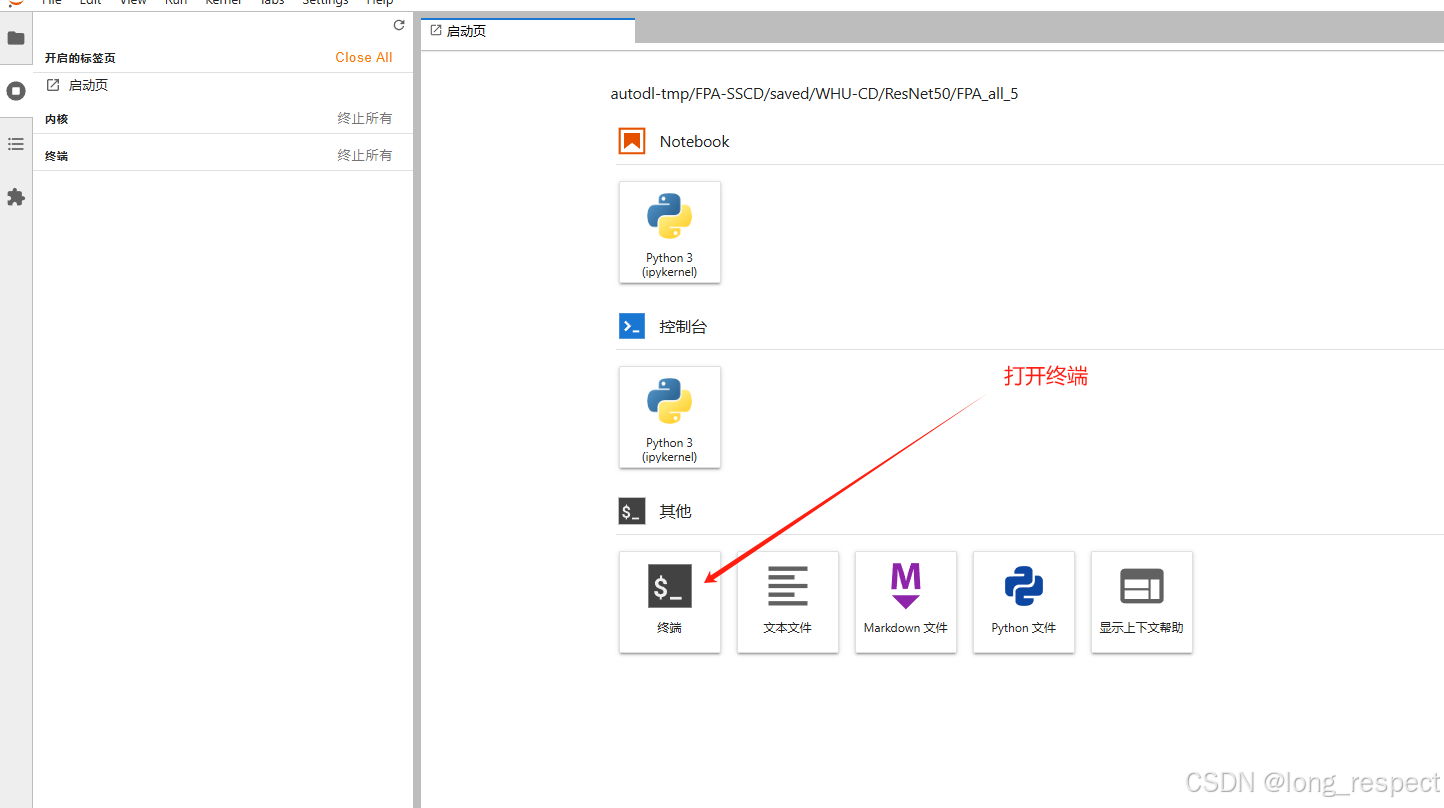Click the 其他 section title
This screenshot has height=808, width=1444.
click(676, 511)
